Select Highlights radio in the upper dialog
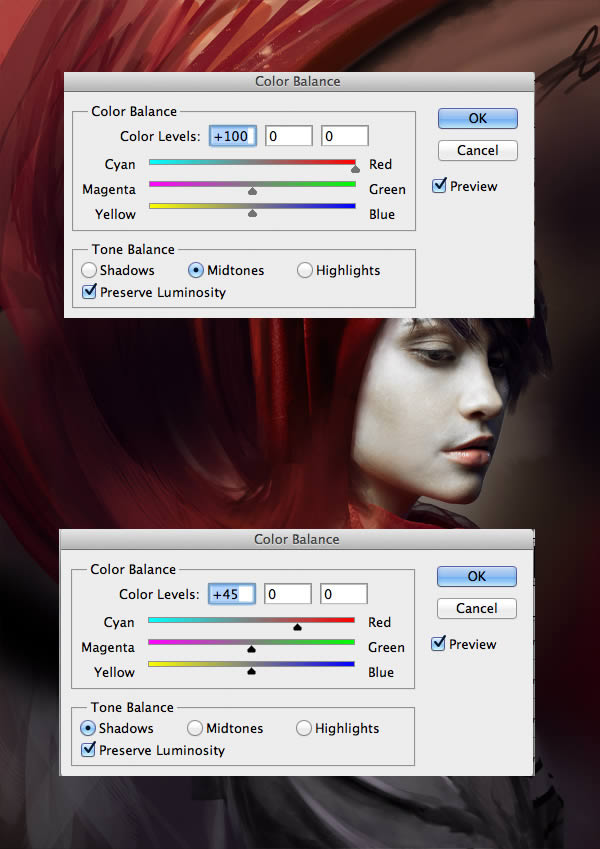The image size is (600, 849). pyautogui.click(x=305, y=270)
